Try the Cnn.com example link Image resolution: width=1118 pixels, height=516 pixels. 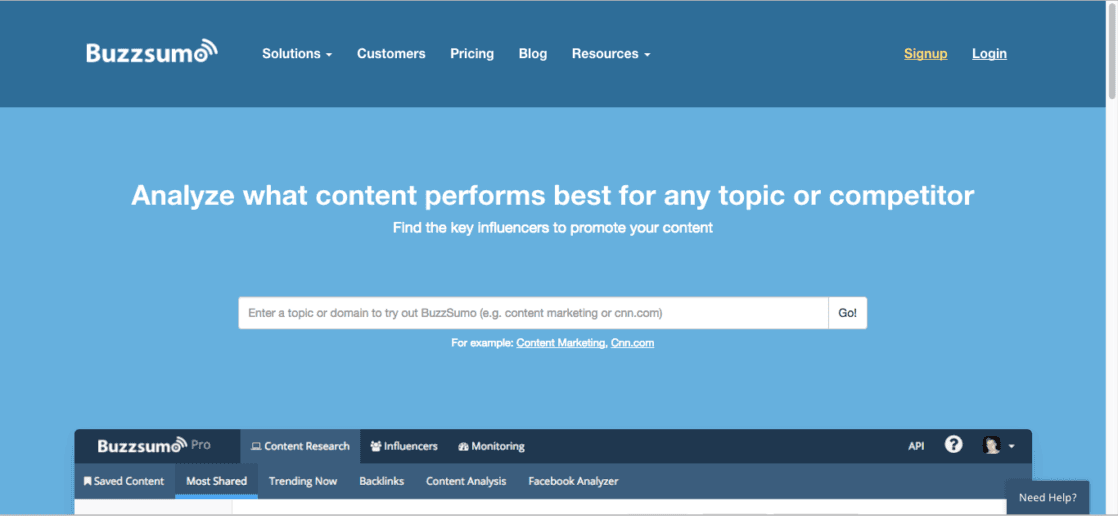point(632,343)
